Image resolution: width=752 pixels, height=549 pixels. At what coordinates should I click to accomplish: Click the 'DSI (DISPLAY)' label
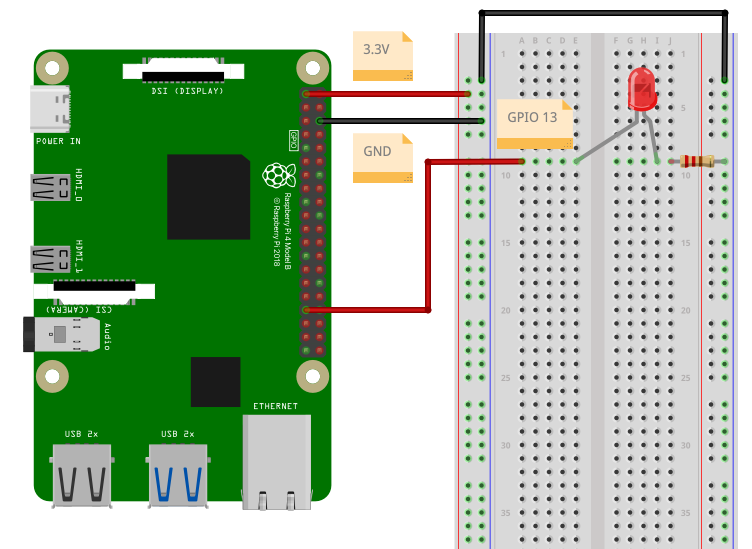tap(188, 91)
